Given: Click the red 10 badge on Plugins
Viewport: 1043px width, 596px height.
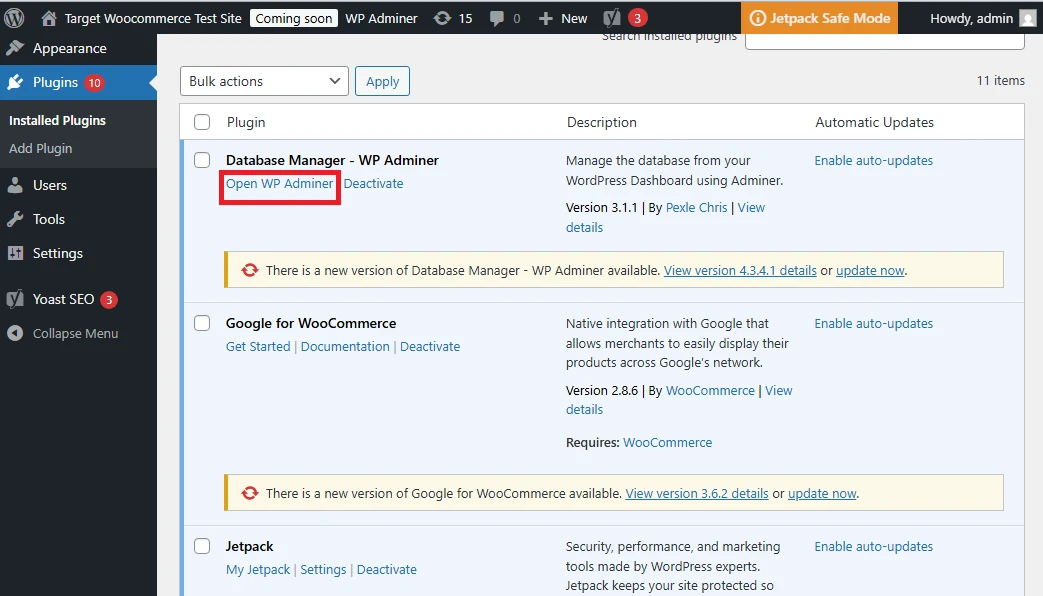Looking at the screenshot, I should click(x=94, y=82).
